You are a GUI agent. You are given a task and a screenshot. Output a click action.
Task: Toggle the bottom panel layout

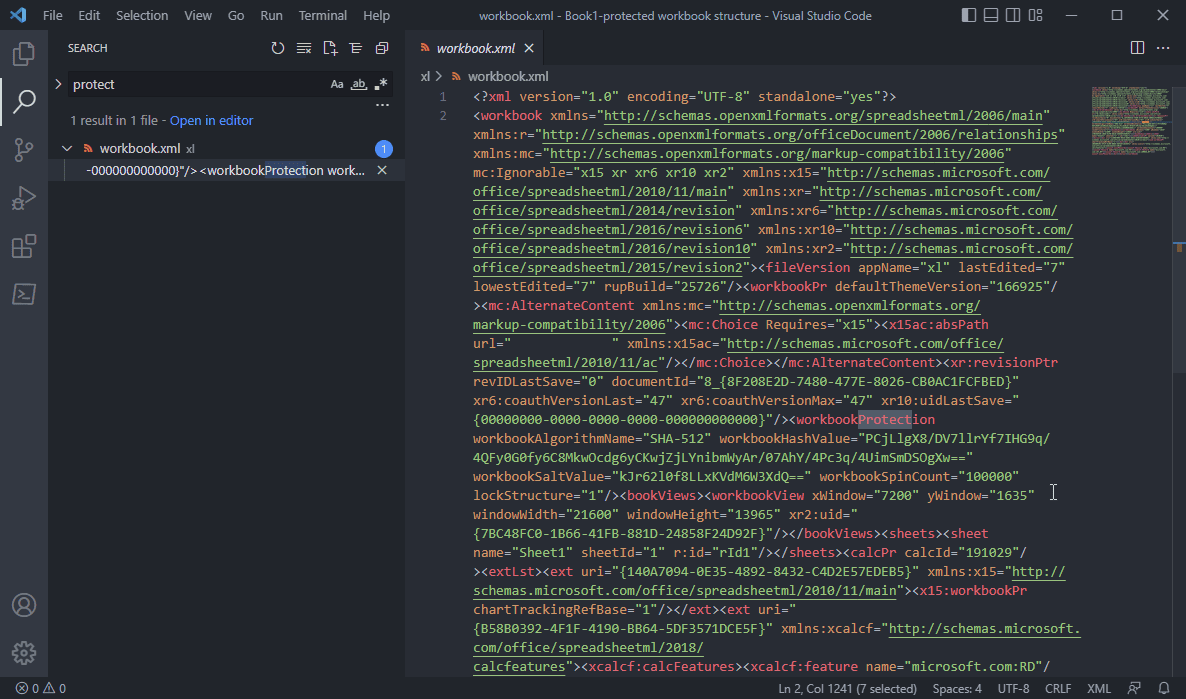991,15
